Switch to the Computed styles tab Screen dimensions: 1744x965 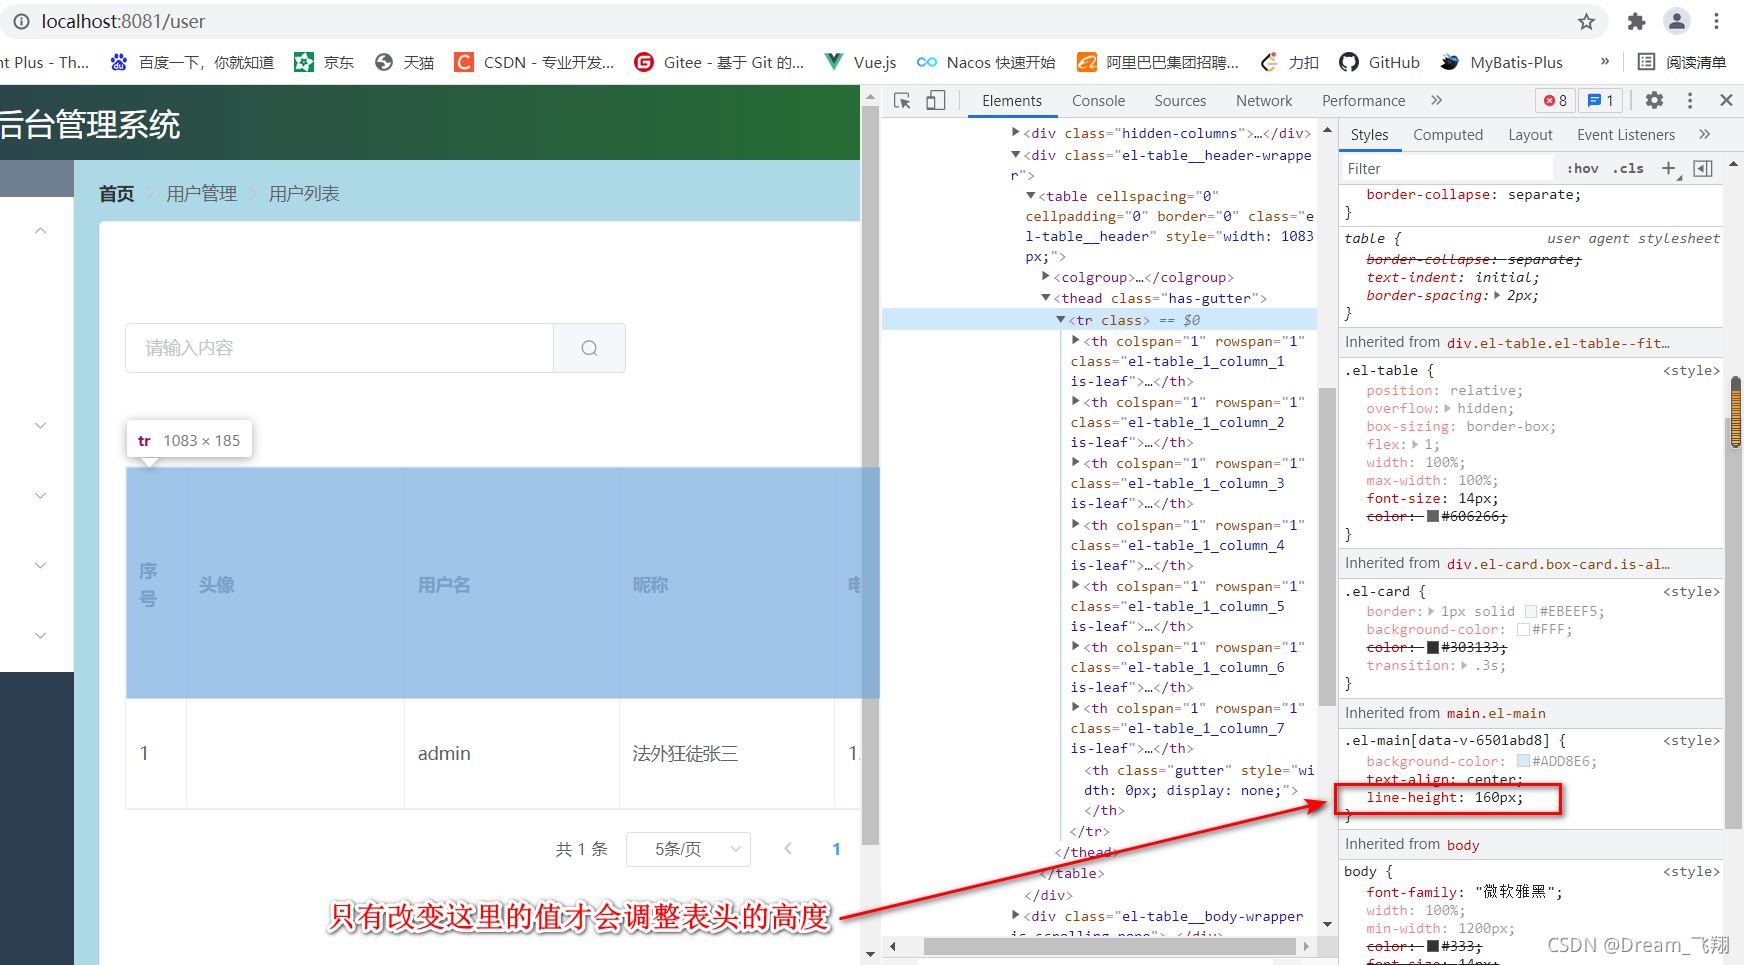[x=1448, y=134]
